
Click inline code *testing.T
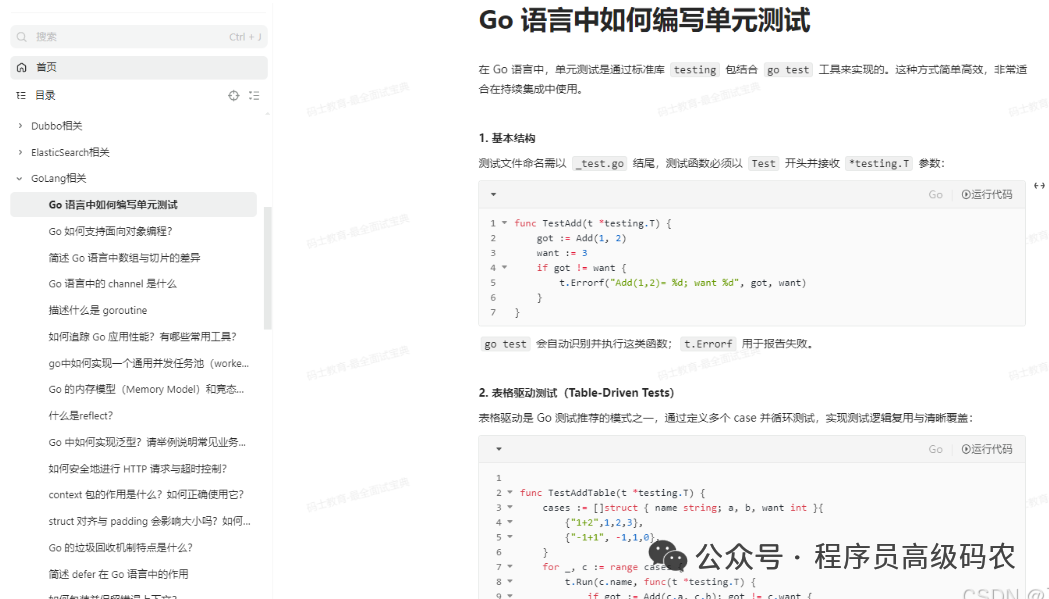click(x=878, y=163)
